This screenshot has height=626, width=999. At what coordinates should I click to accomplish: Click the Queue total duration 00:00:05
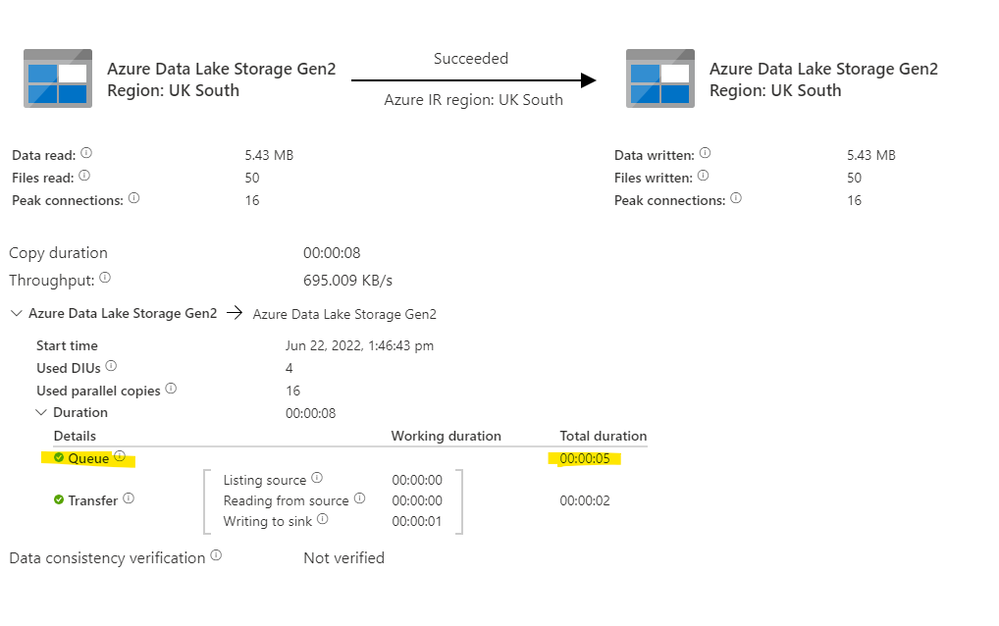tap(585, 459)
